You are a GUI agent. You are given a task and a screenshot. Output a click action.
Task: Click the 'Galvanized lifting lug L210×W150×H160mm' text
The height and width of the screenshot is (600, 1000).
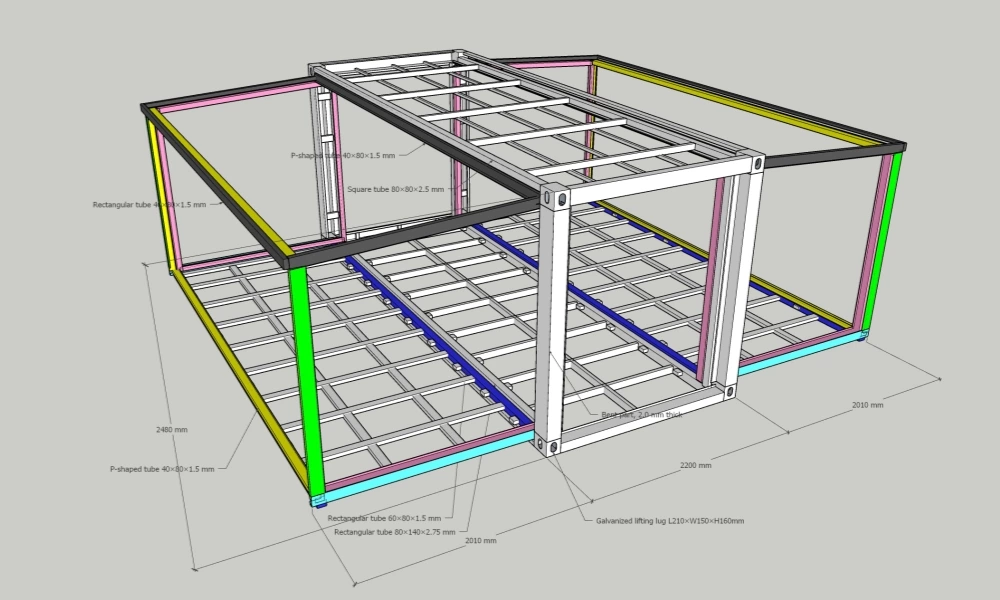pyautogui.click(x=672, y=521)
